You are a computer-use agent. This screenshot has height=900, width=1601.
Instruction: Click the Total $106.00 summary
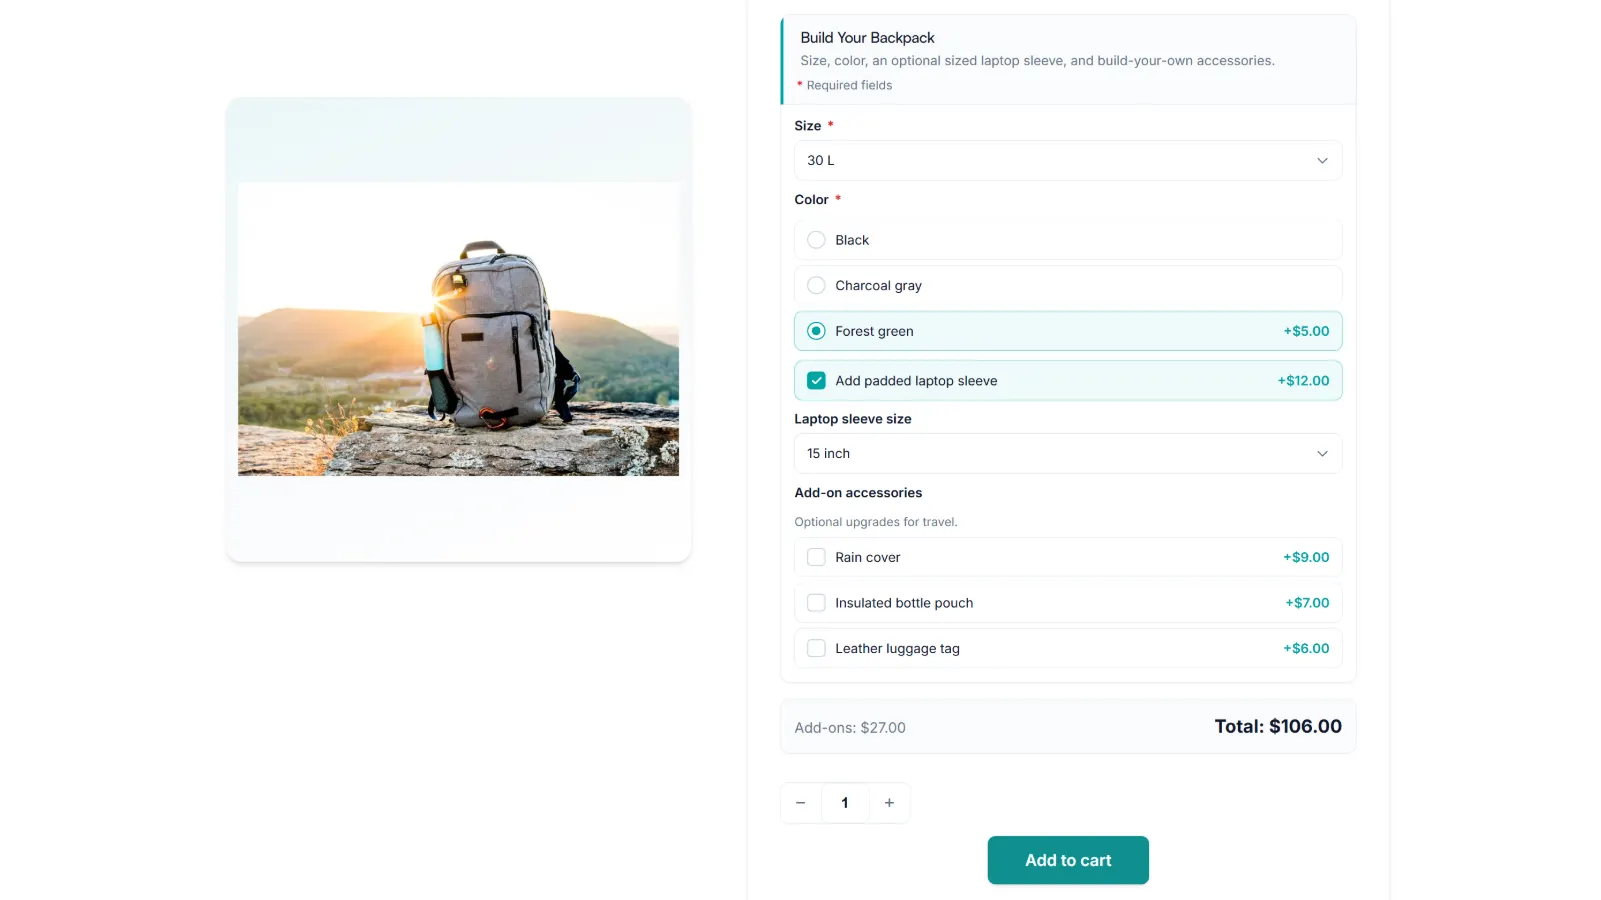click(x=1278, y=727)
